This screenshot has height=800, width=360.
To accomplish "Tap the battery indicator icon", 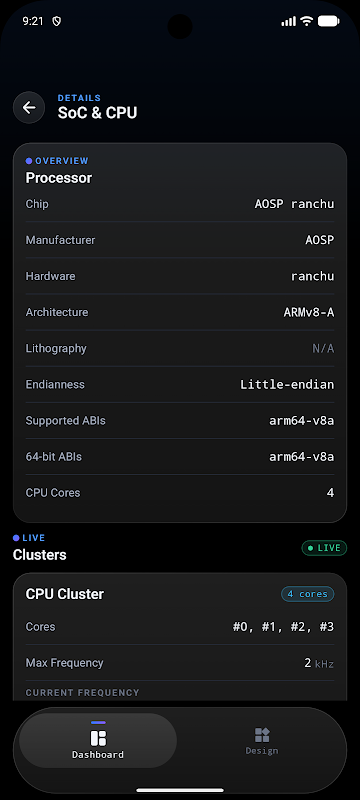I will click(x=328, y=21).
